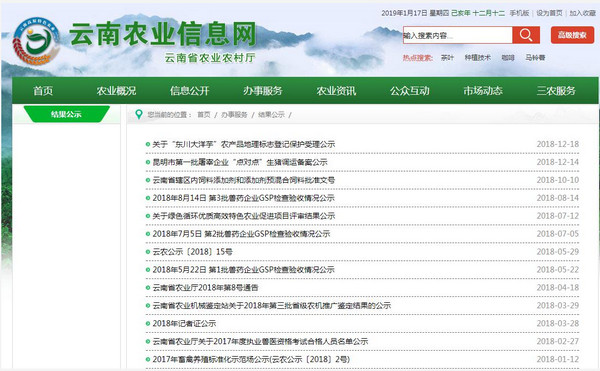Open the 2018年记者证公示 item

click(x=184, y=324)
